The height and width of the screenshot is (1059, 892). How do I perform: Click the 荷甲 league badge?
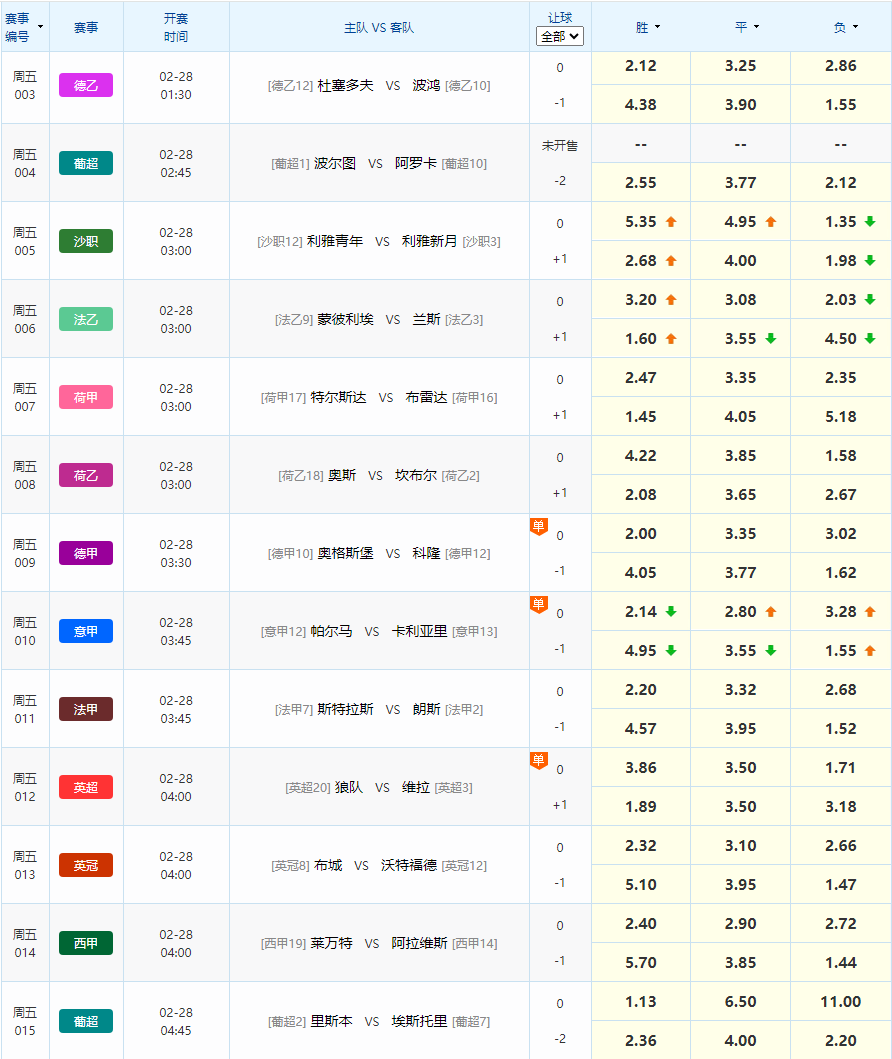[x=86, y=397]
